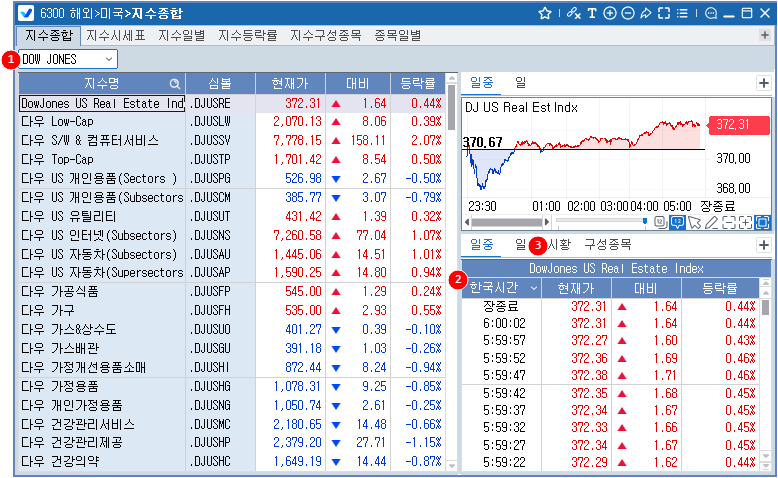This screenshot has width=778, height=478.
Task: Click the share arrow icon in title bar
Action: click(645, 14)
